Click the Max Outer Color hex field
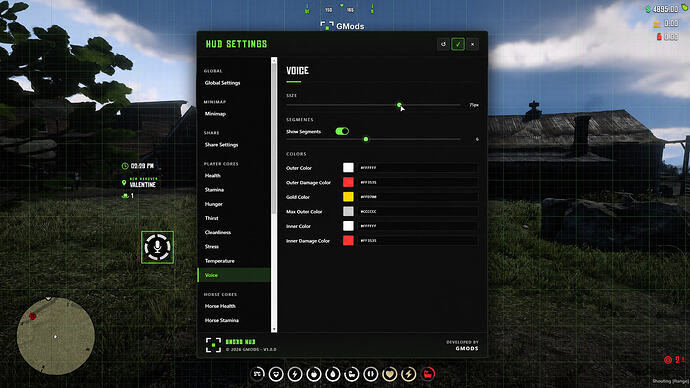The height and width of the screenshot is (388, 690). point(417,212)
